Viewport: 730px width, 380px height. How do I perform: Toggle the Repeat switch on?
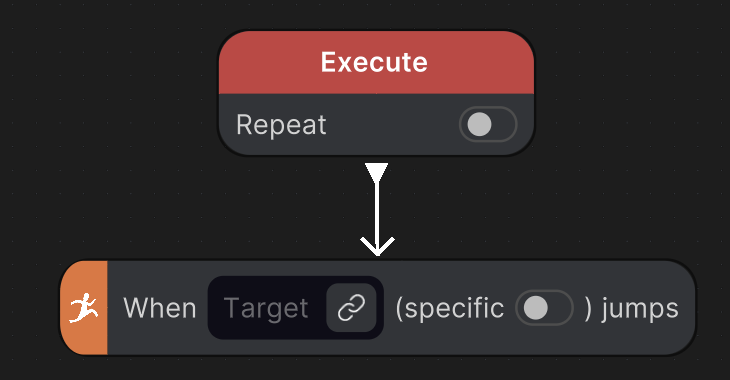pos(488,124)
